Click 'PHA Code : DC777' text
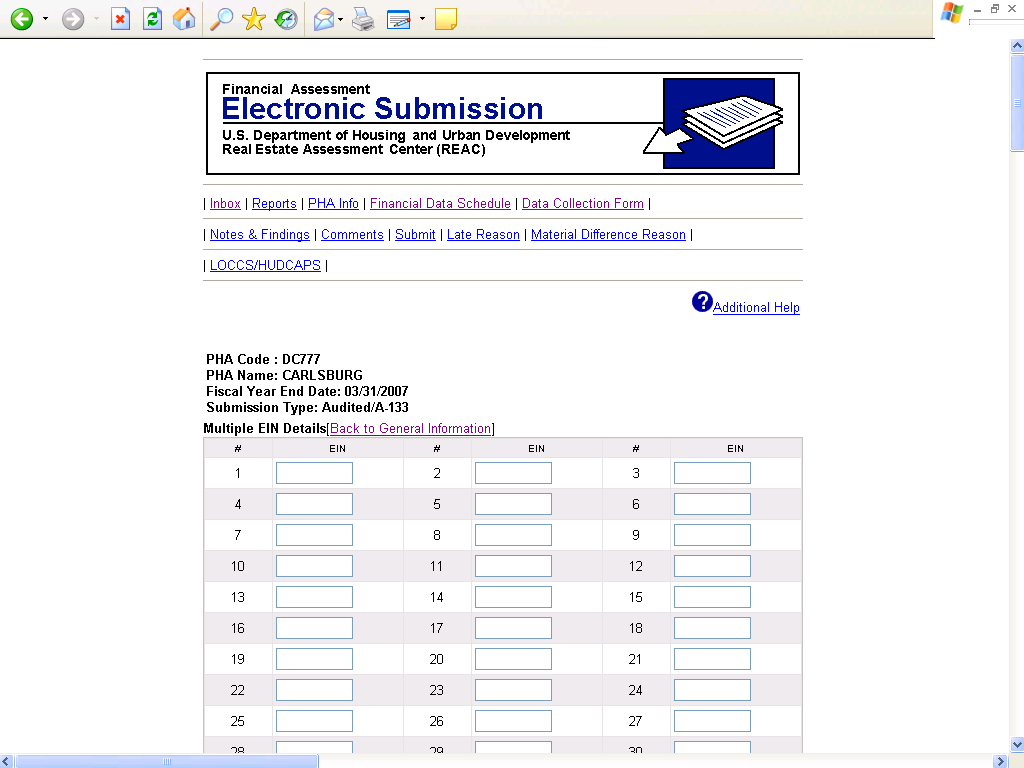1024x768 pixels. tap(263, 359)
